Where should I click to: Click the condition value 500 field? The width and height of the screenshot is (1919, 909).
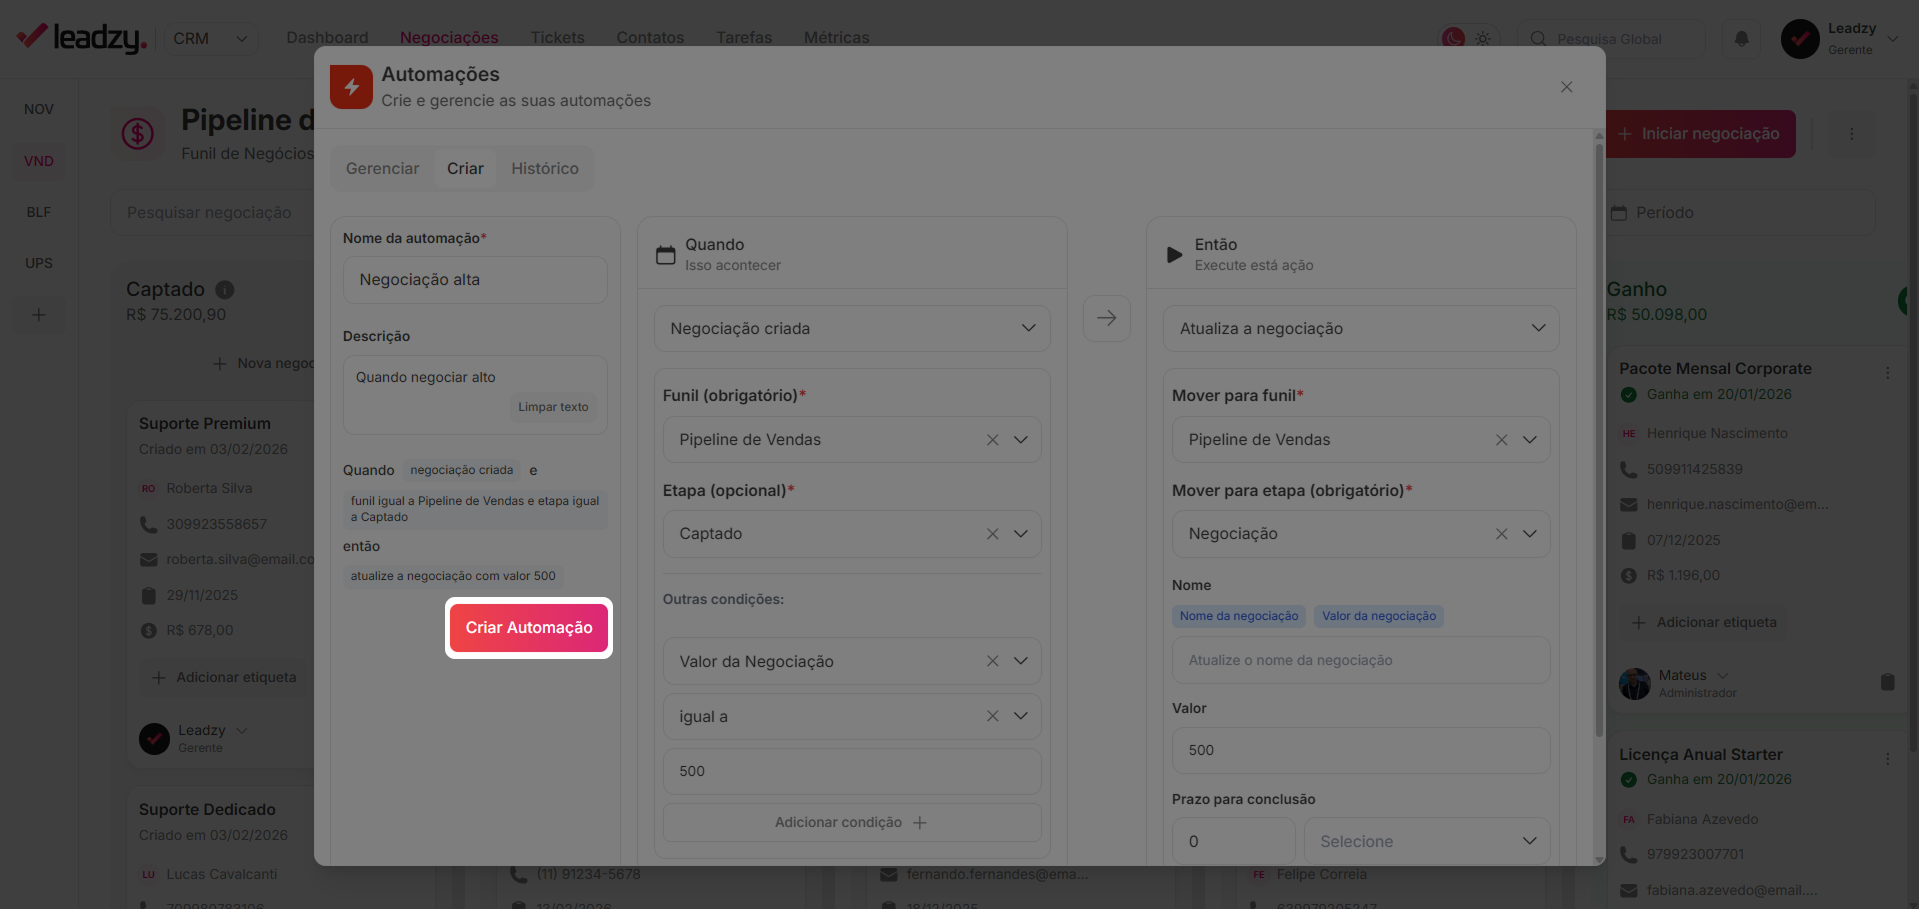point(852,771)
